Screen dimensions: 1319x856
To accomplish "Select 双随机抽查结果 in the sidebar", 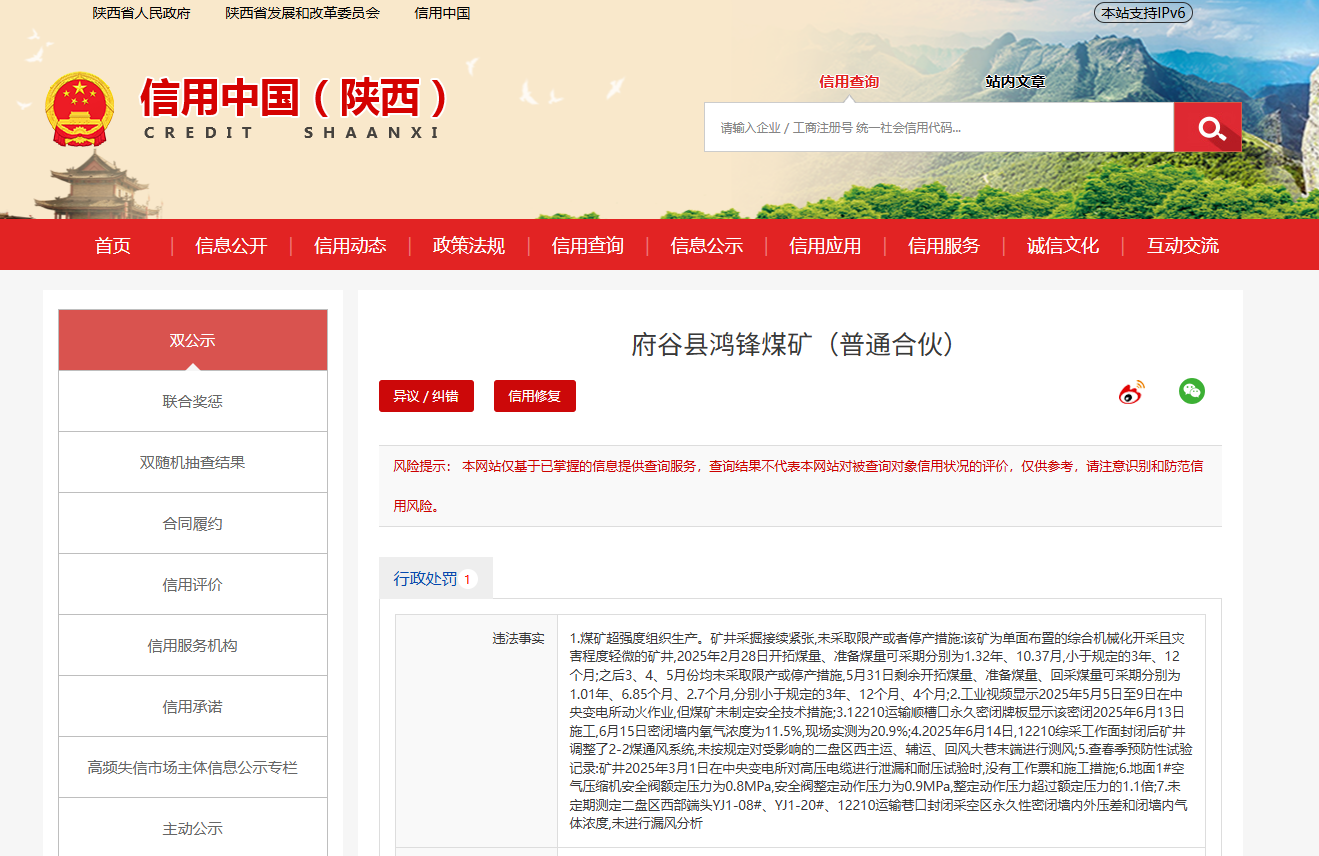I will tap(193, 462).
